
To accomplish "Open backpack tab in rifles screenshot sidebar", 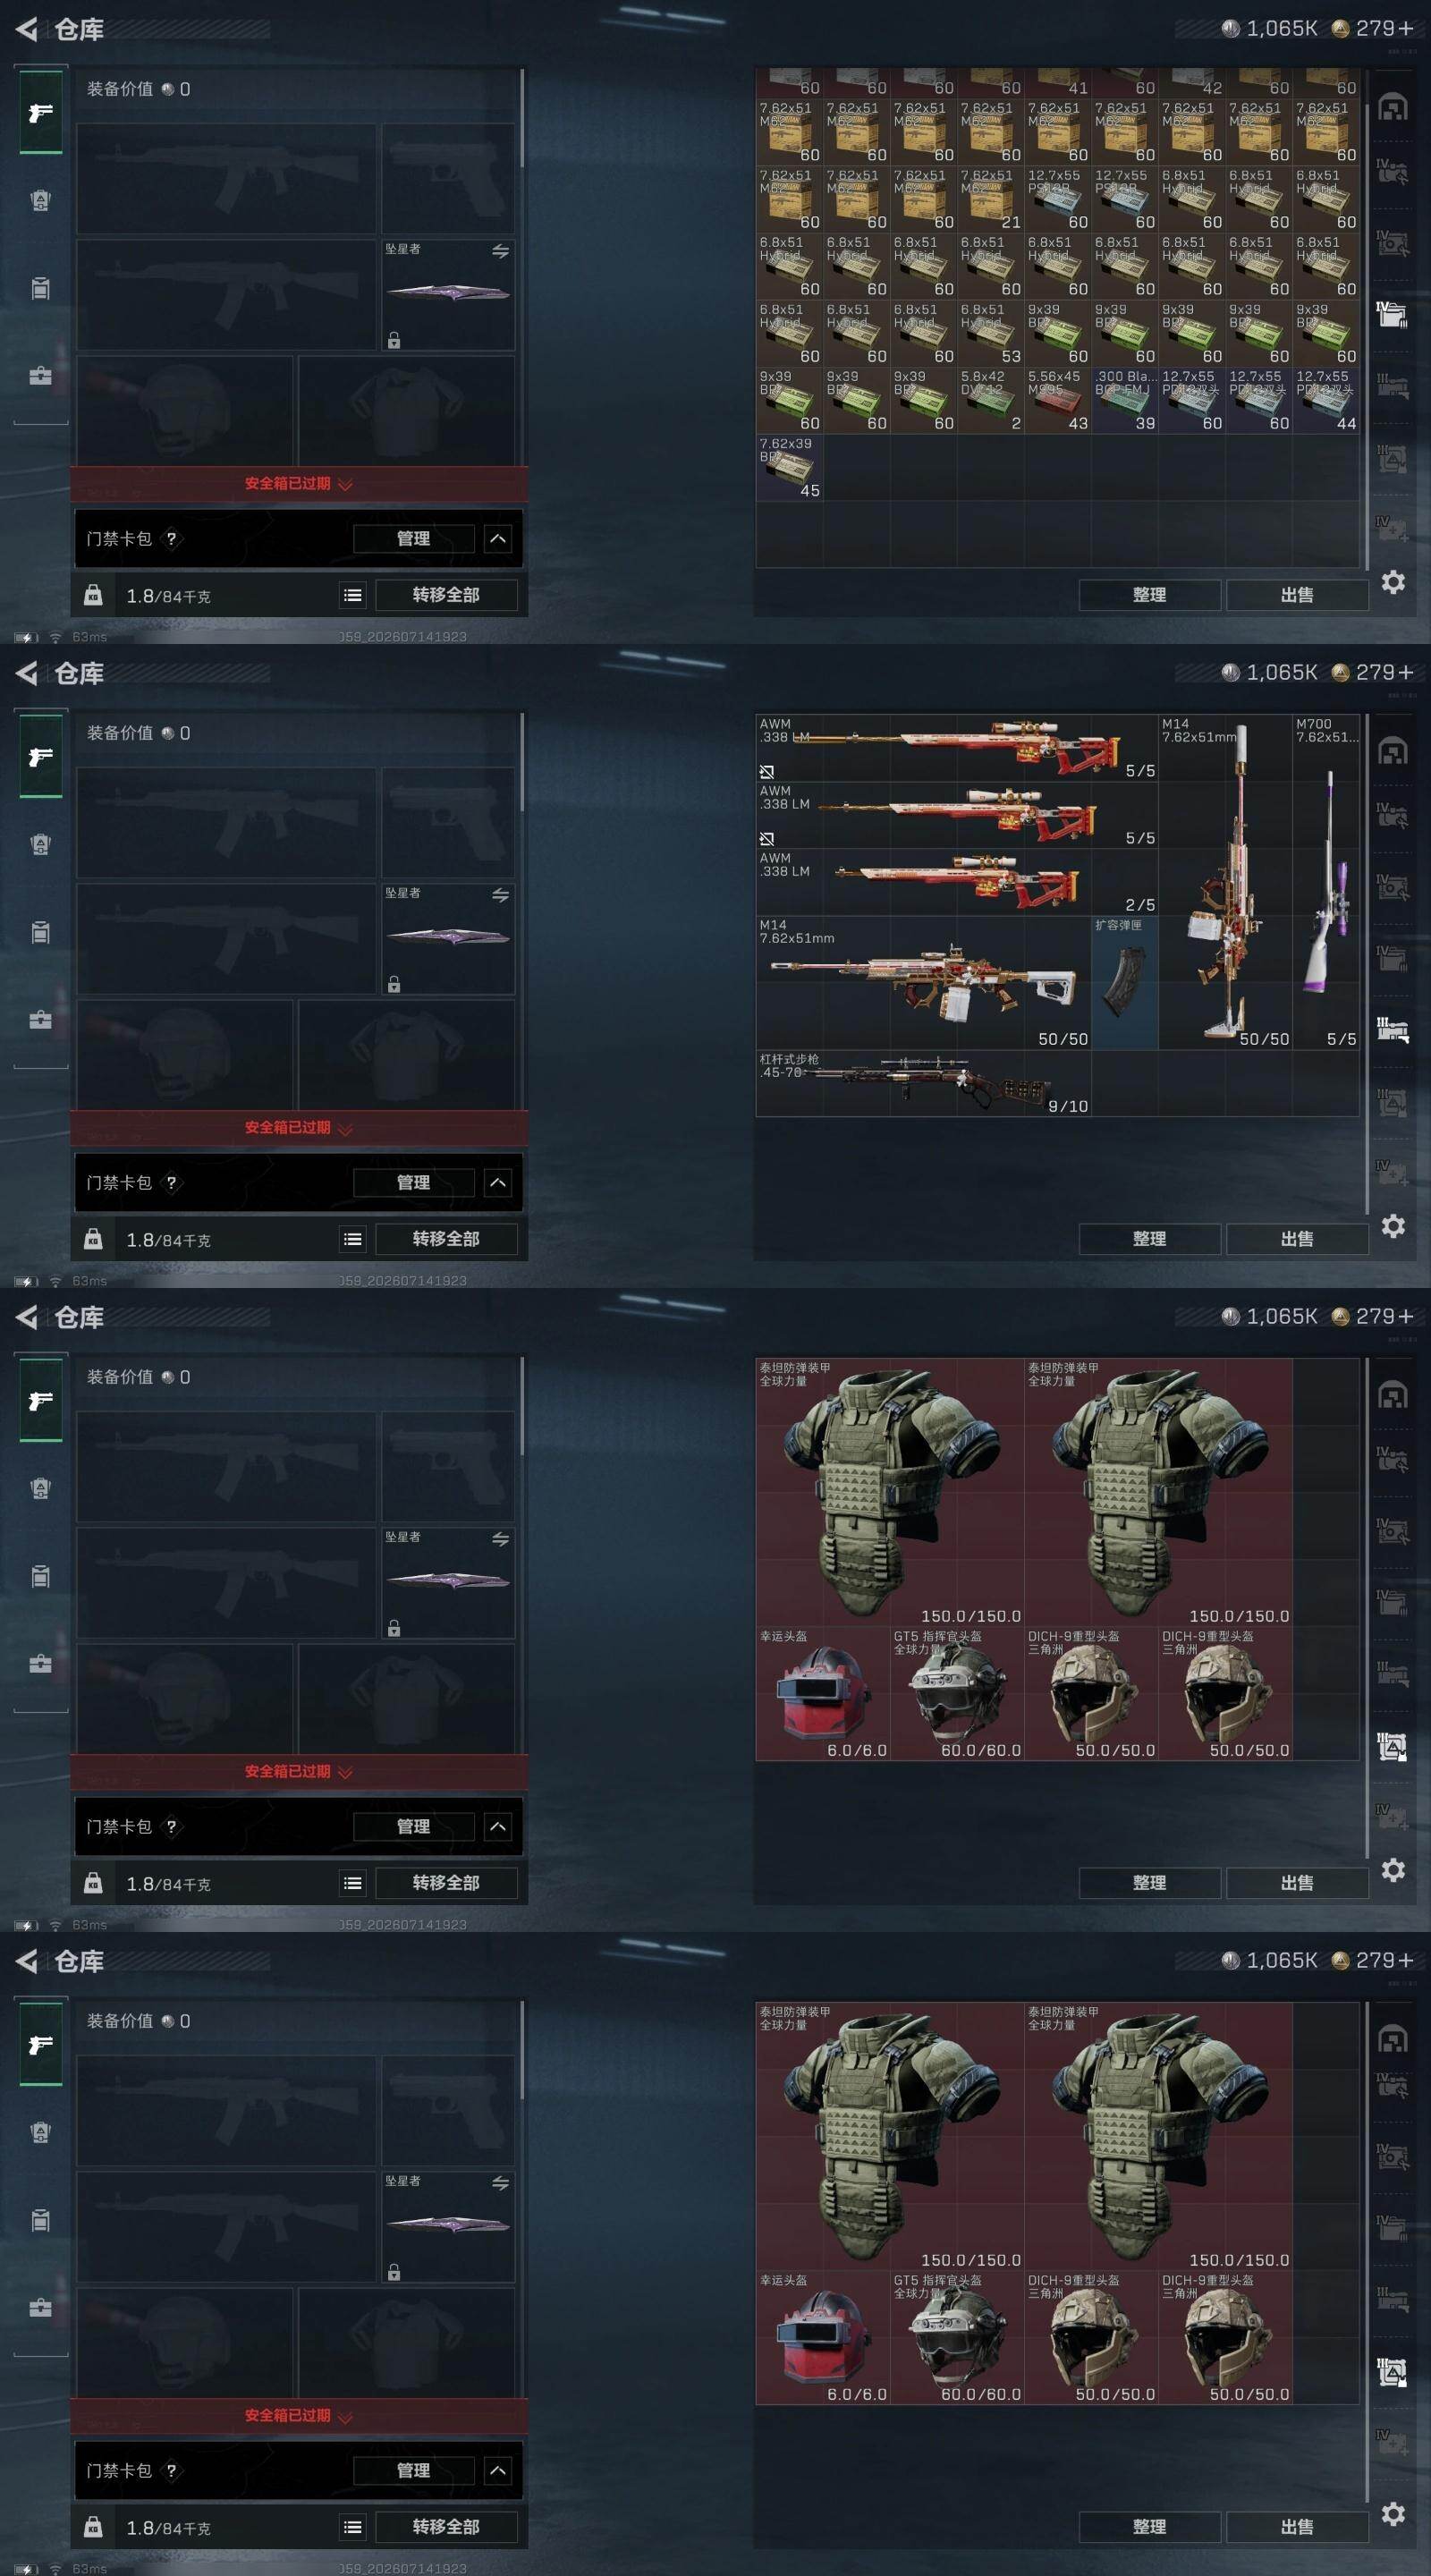I will (40, 932).
